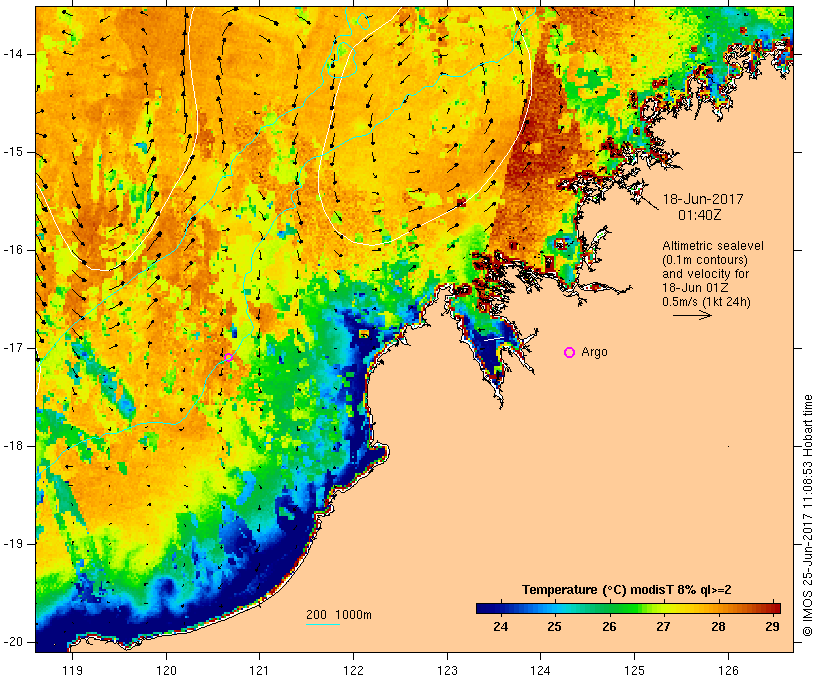Click the longitude axis label '126'
Viewport: 820px width, 680px height.
pyautogui.click(x=728, y=670)
